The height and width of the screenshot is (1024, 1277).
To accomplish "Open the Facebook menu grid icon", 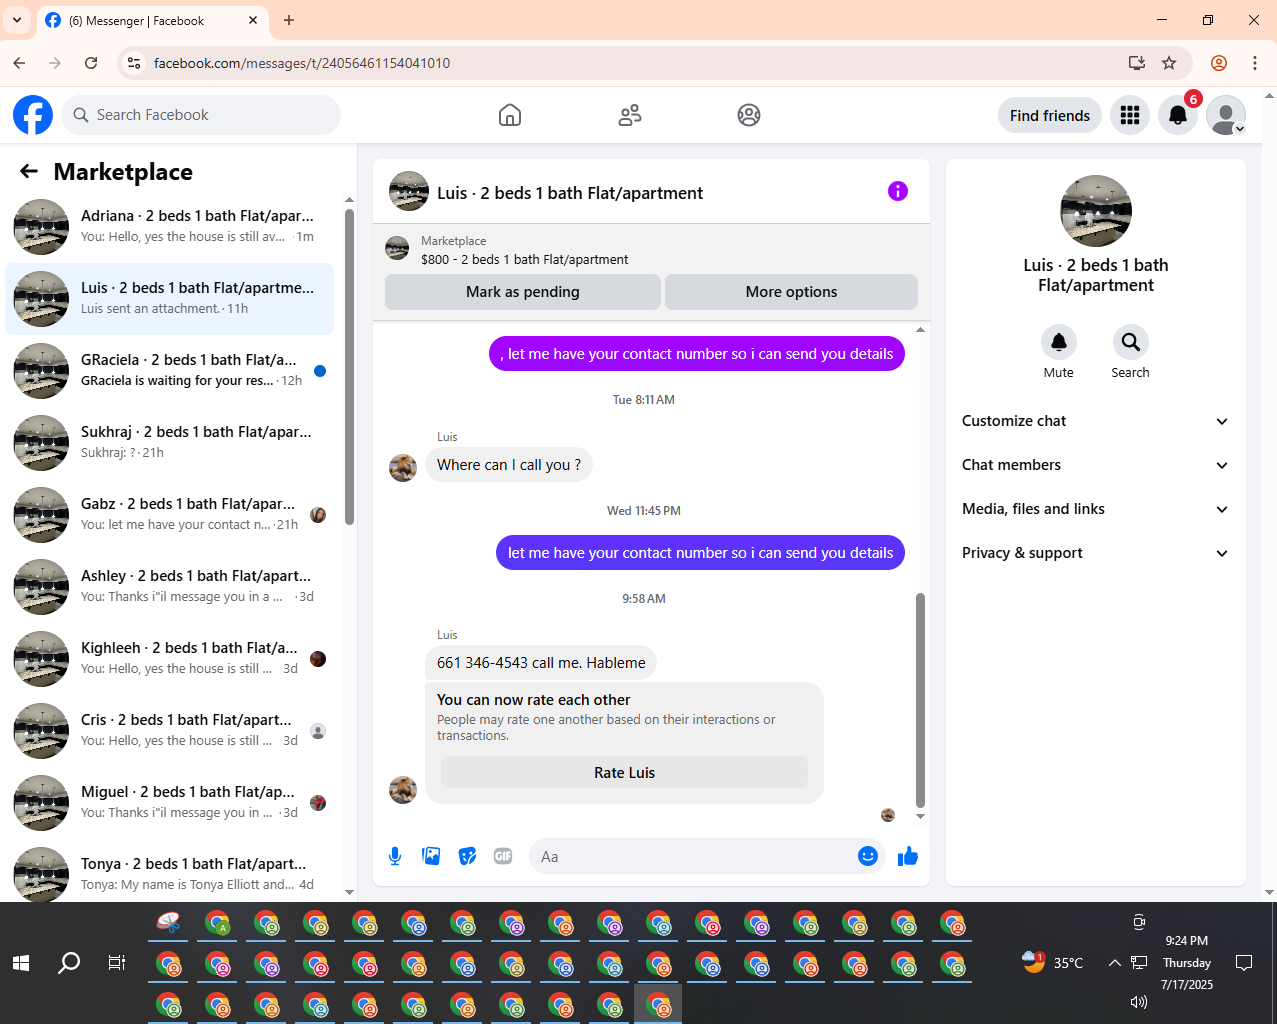I will (1130, 115).
